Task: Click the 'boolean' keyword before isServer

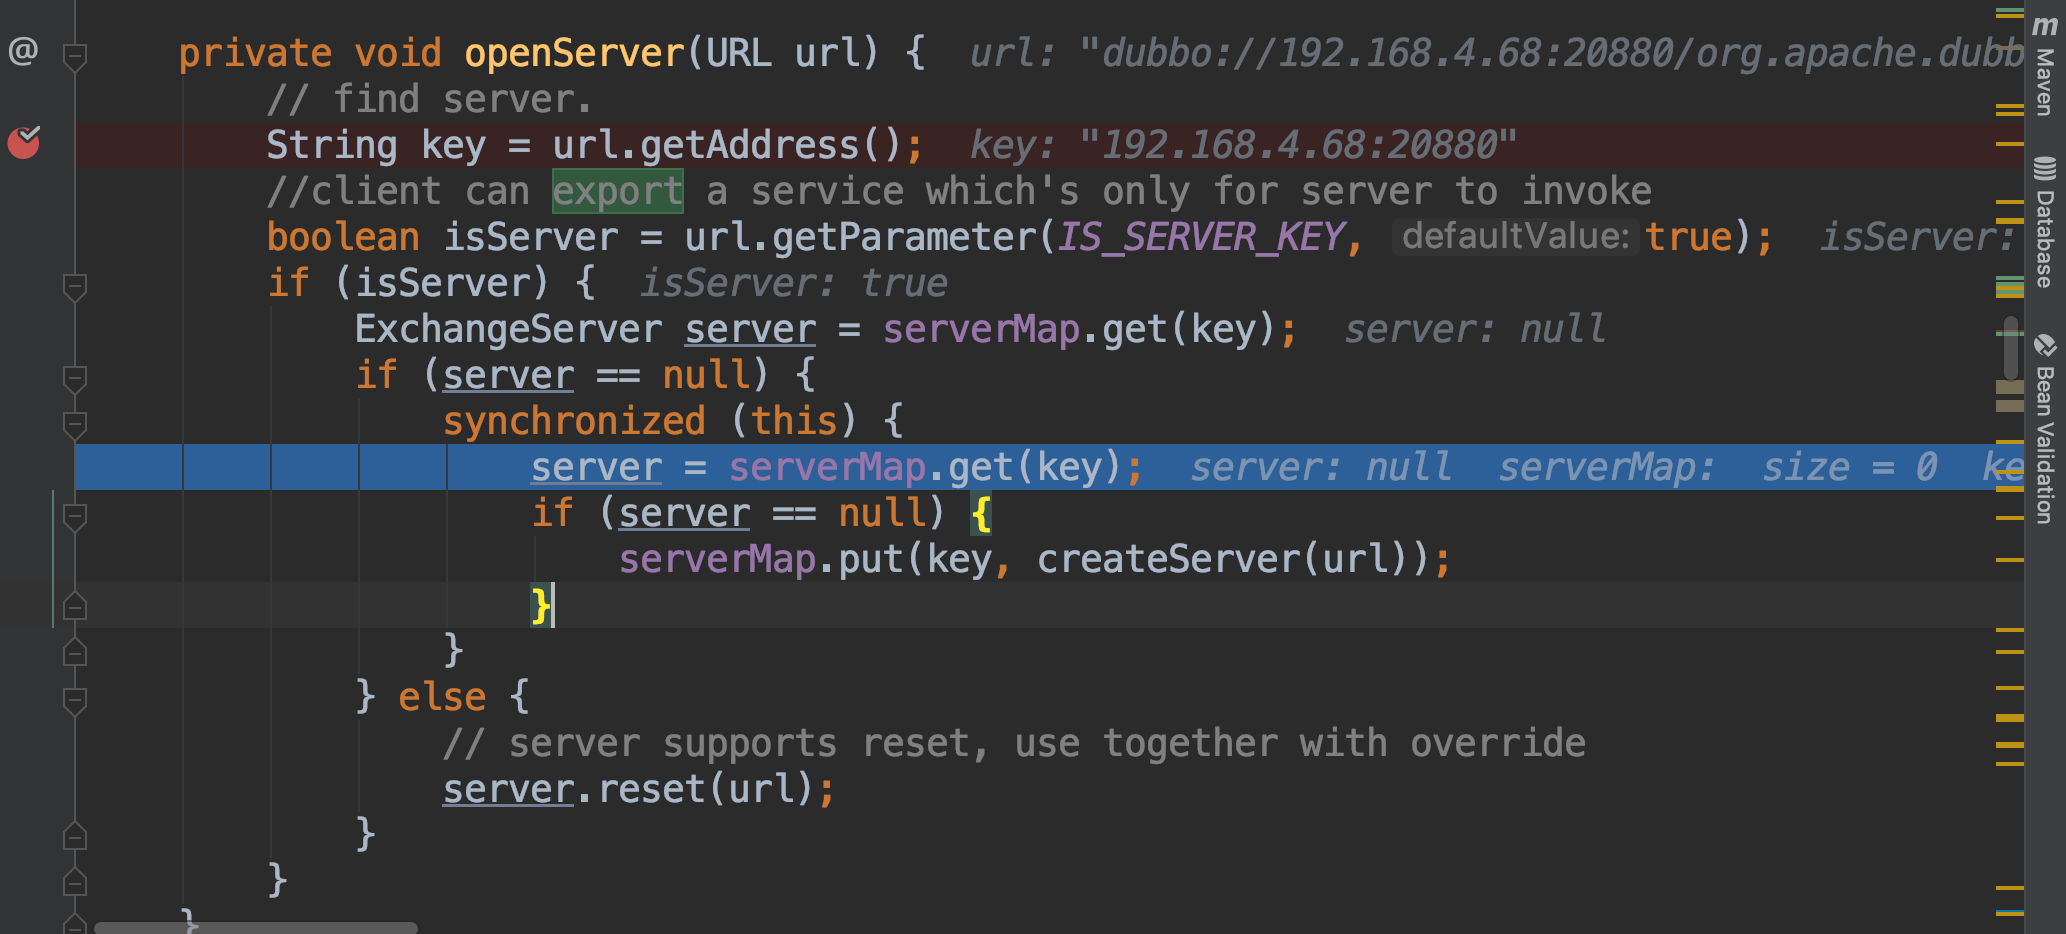Action: pyautogui.click(x=343, y=237)
